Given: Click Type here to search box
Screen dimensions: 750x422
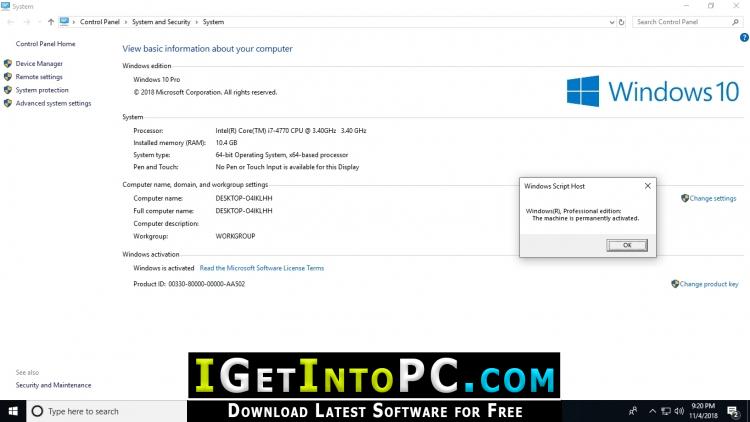Looking at the screenshot, I should coord(106,411).
